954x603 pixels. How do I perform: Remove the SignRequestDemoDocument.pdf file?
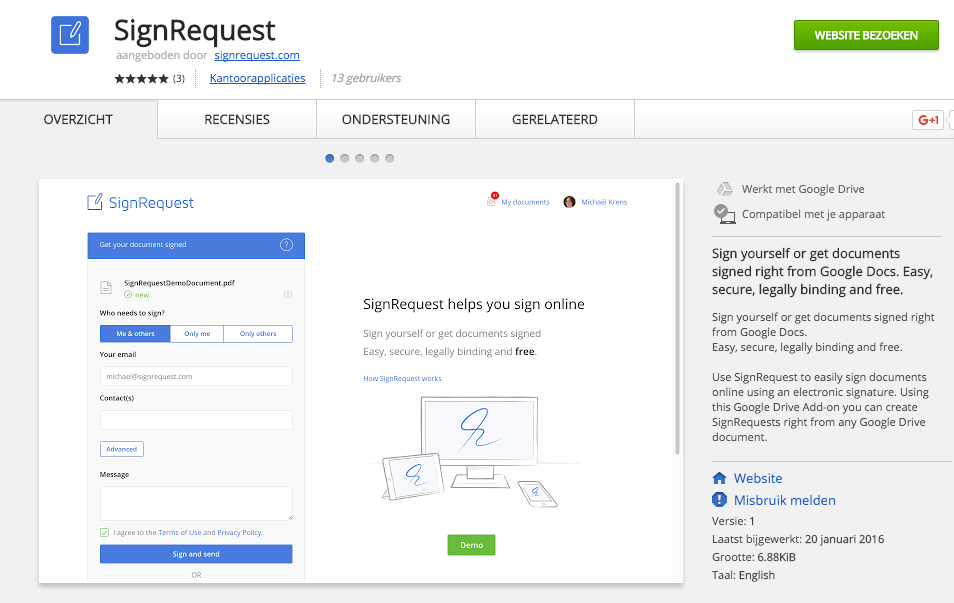point(288,295)
